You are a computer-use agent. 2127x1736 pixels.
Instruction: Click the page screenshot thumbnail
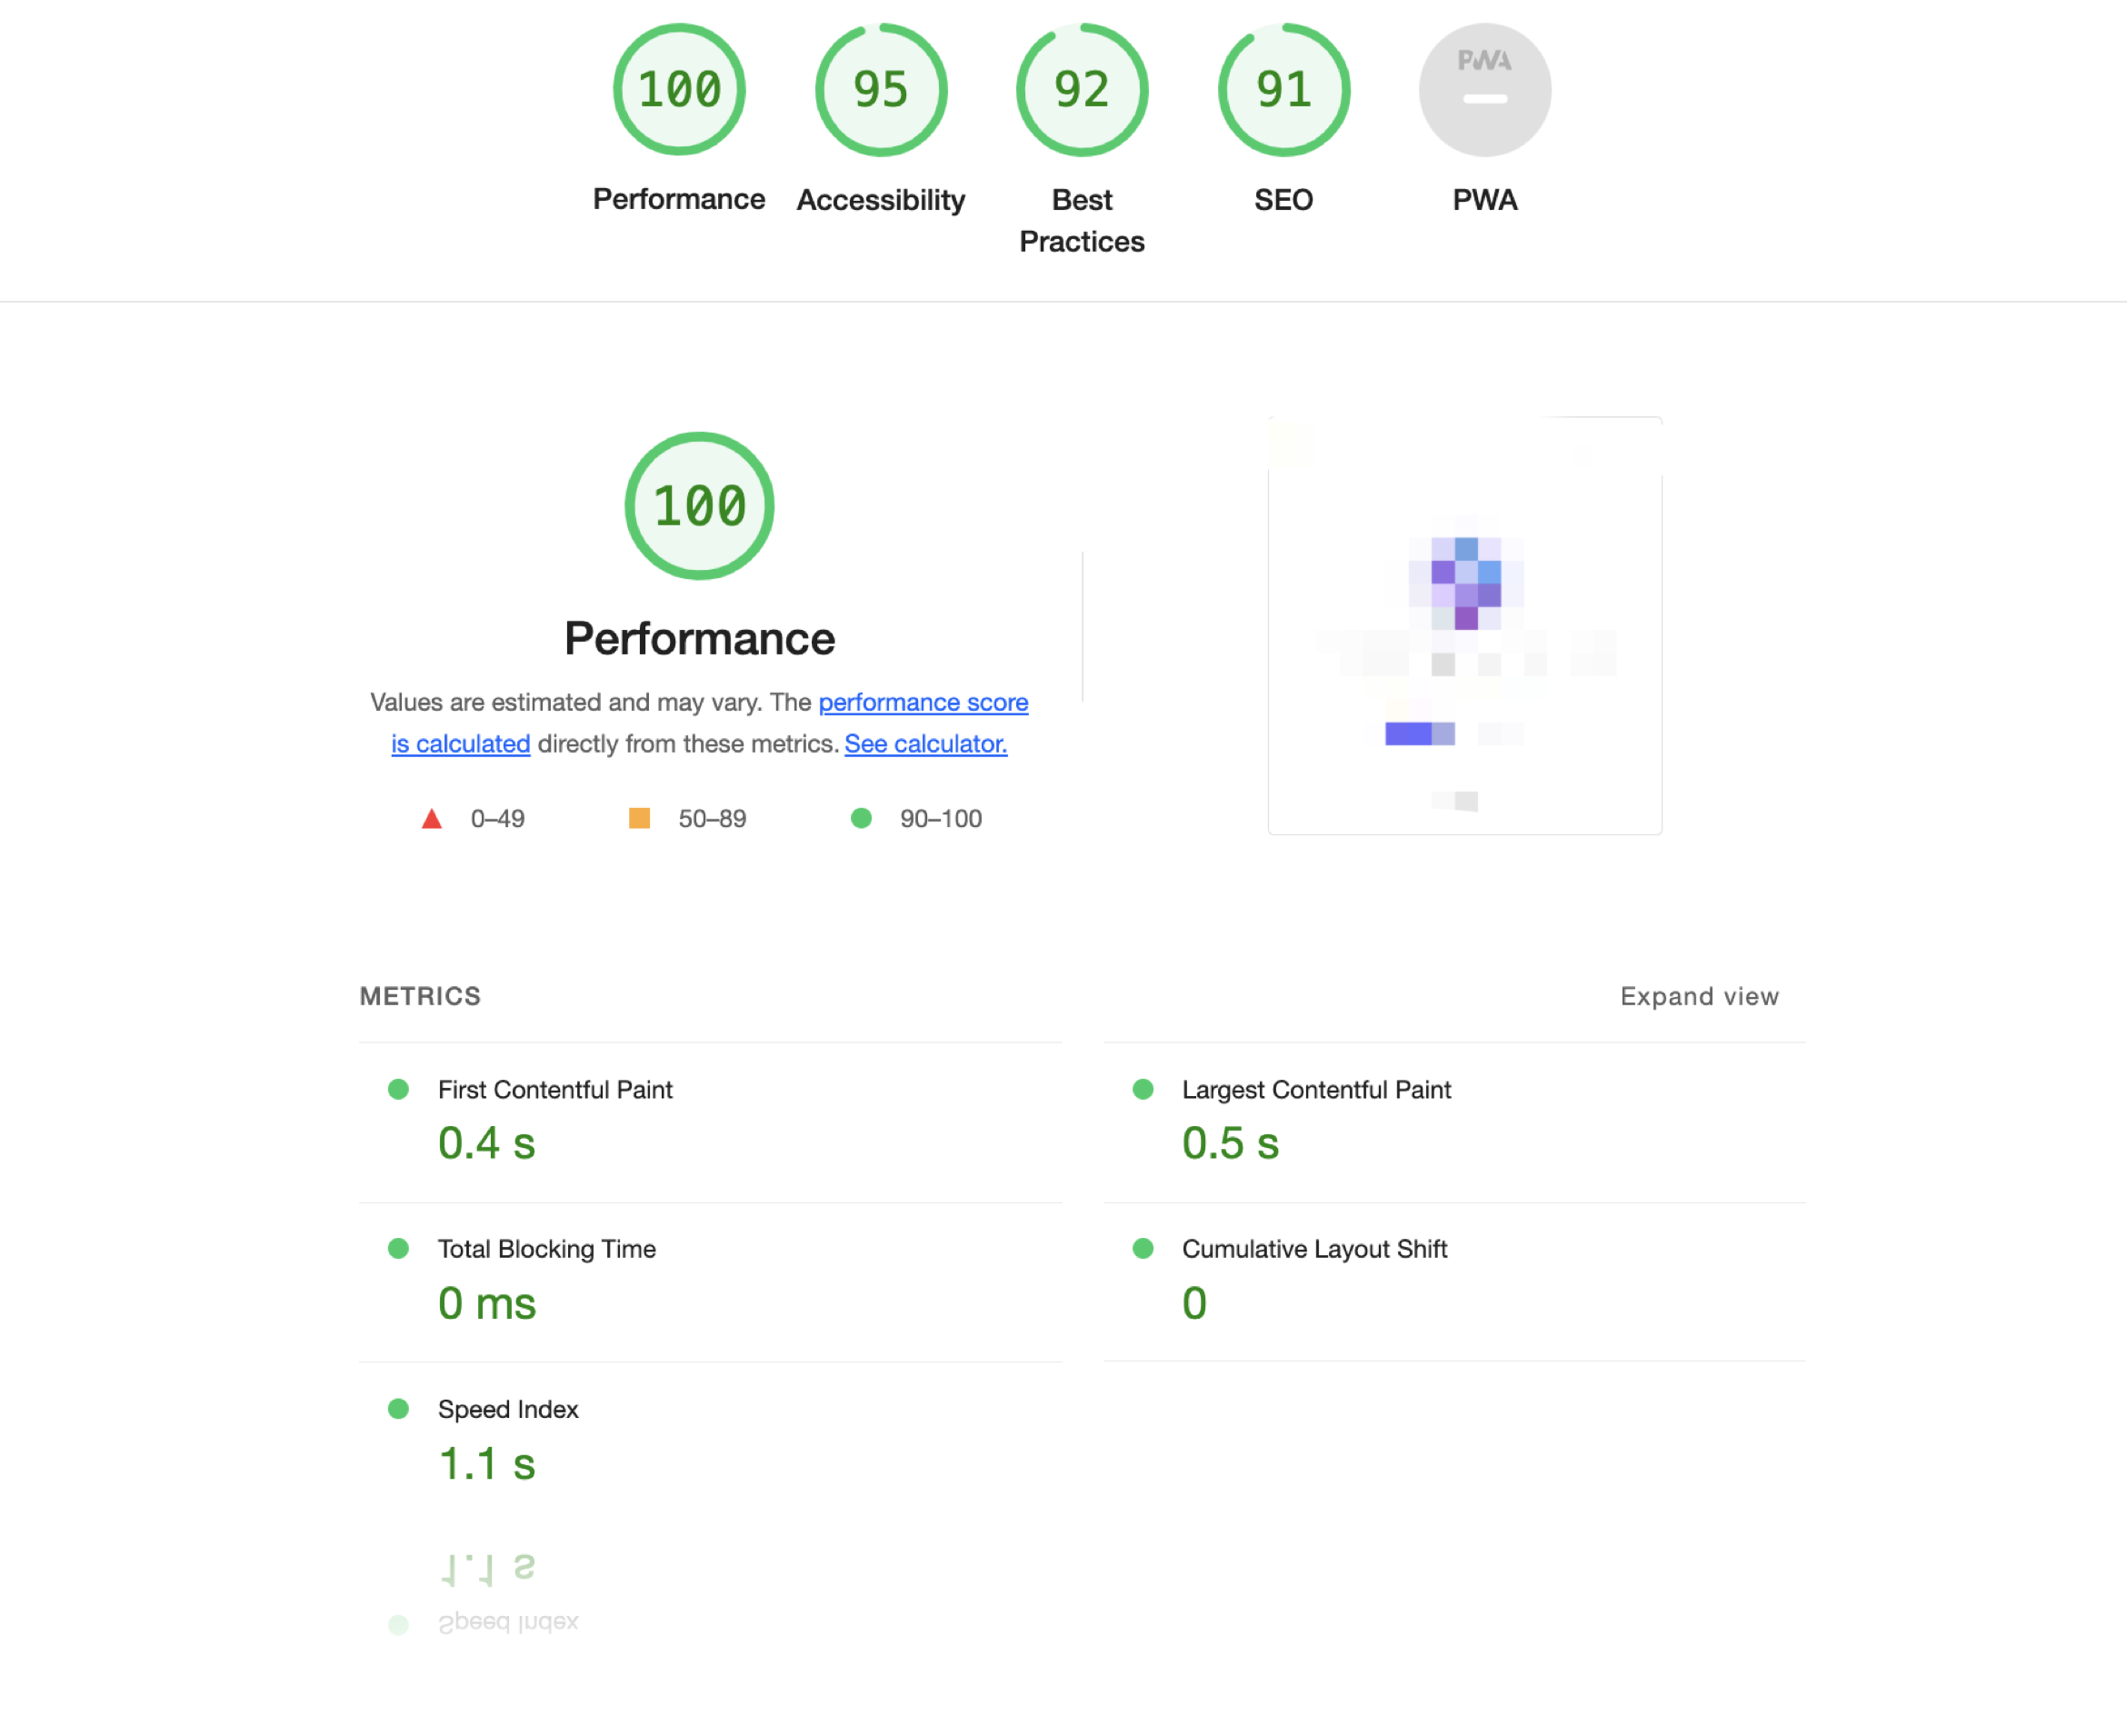point(1464,626)
